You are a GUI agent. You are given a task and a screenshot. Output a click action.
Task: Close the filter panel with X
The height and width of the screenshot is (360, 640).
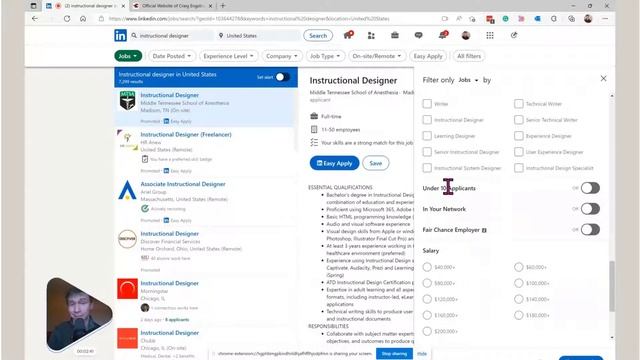[603, 78]
